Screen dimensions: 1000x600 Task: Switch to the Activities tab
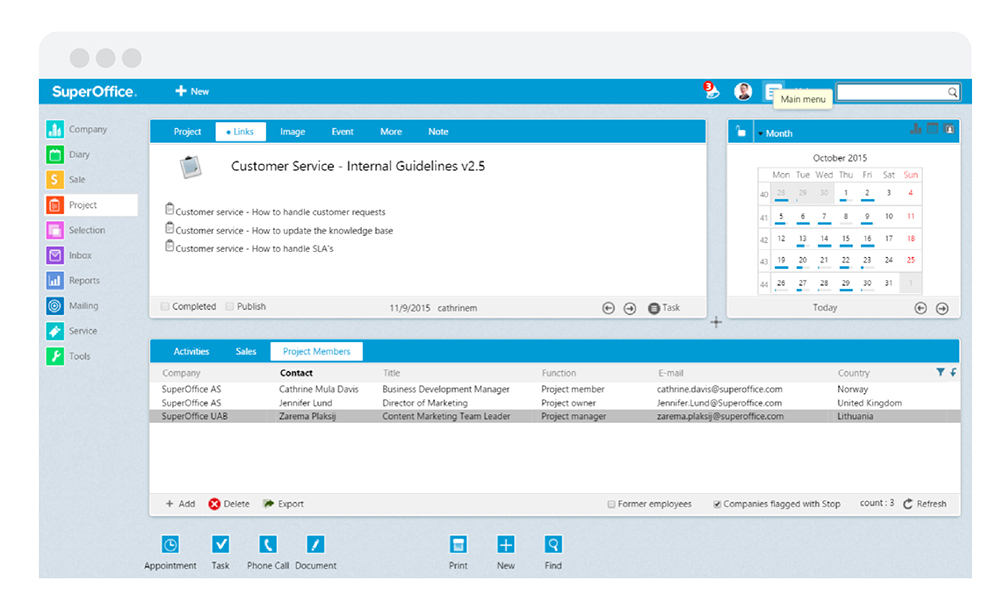[x=191, y=351]
